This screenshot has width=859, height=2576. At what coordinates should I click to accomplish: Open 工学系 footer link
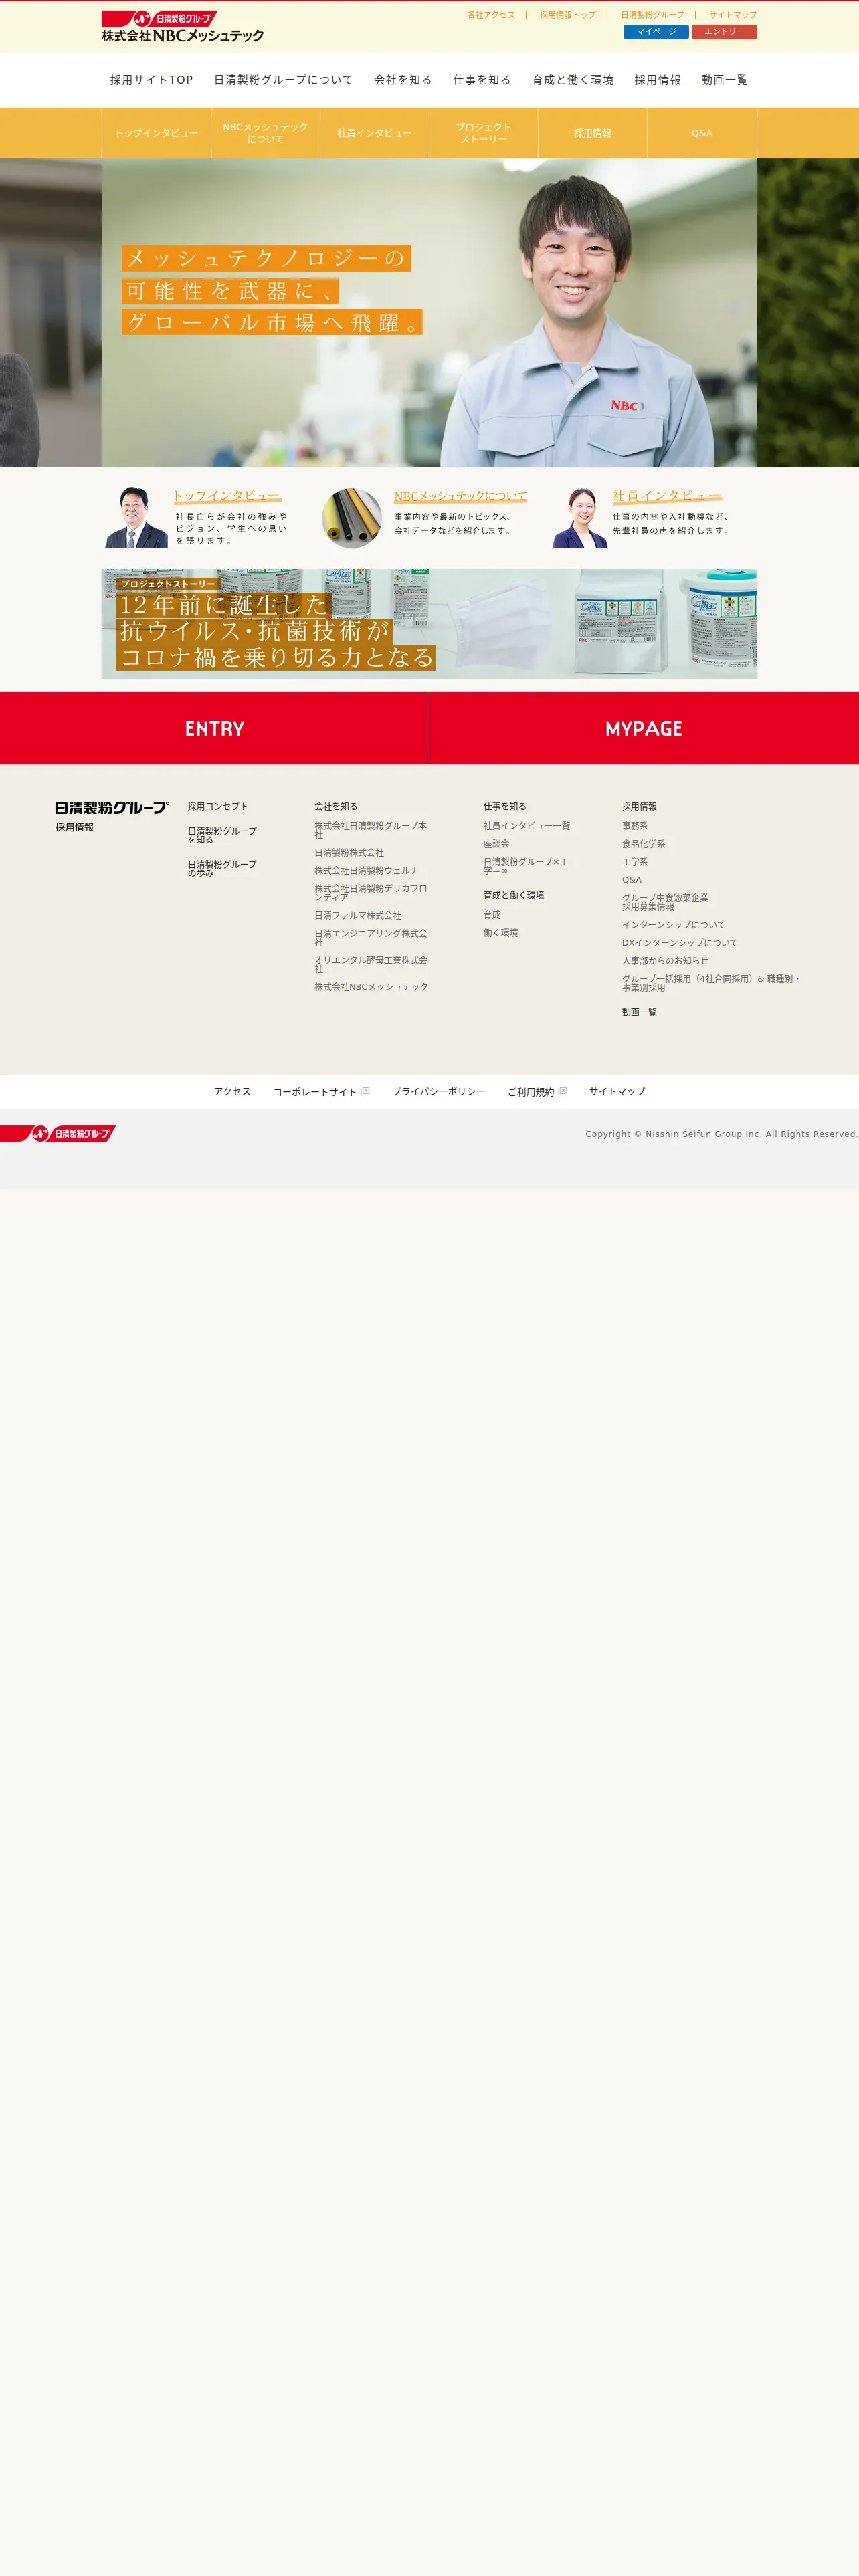point(635,862)
